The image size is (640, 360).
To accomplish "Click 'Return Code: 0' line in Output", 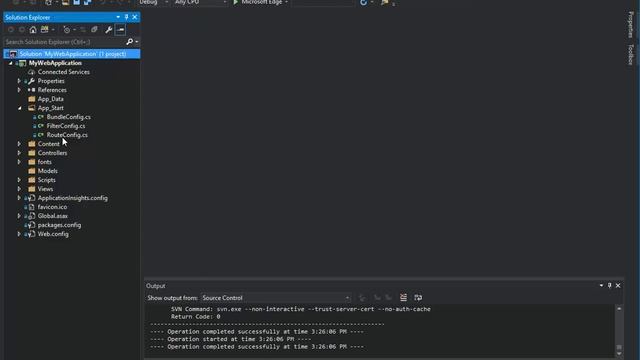I will tap(196, 317).
